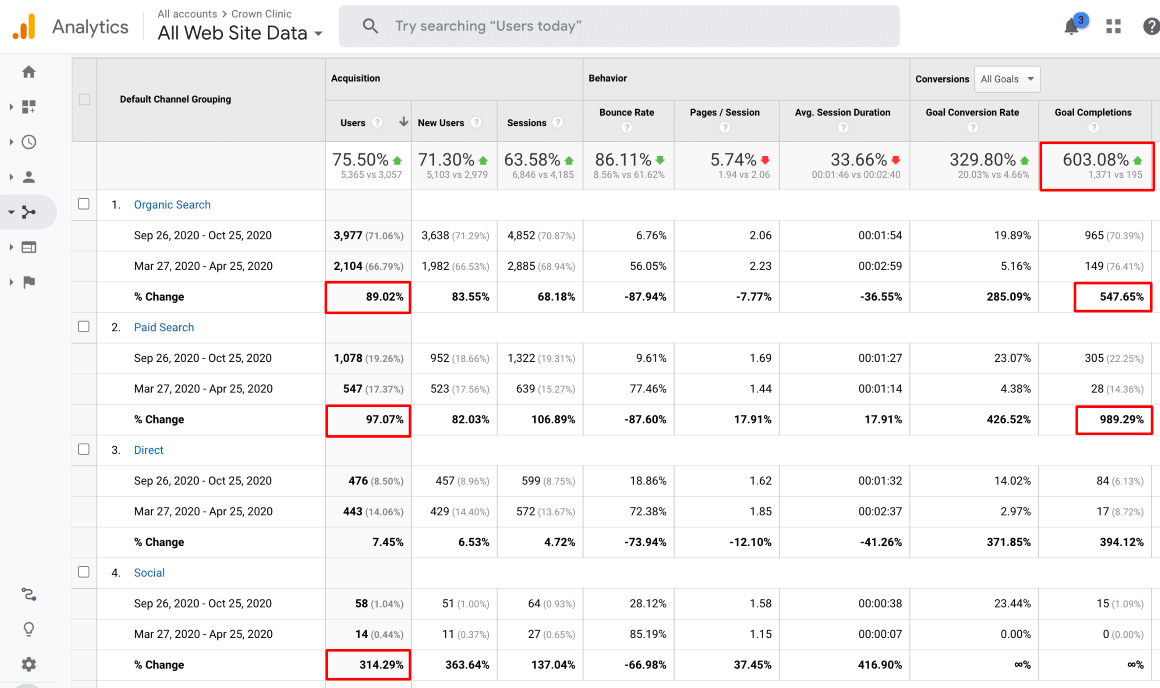Open the Direct channel link
1160x688 pixels.
tap(148, 450)
